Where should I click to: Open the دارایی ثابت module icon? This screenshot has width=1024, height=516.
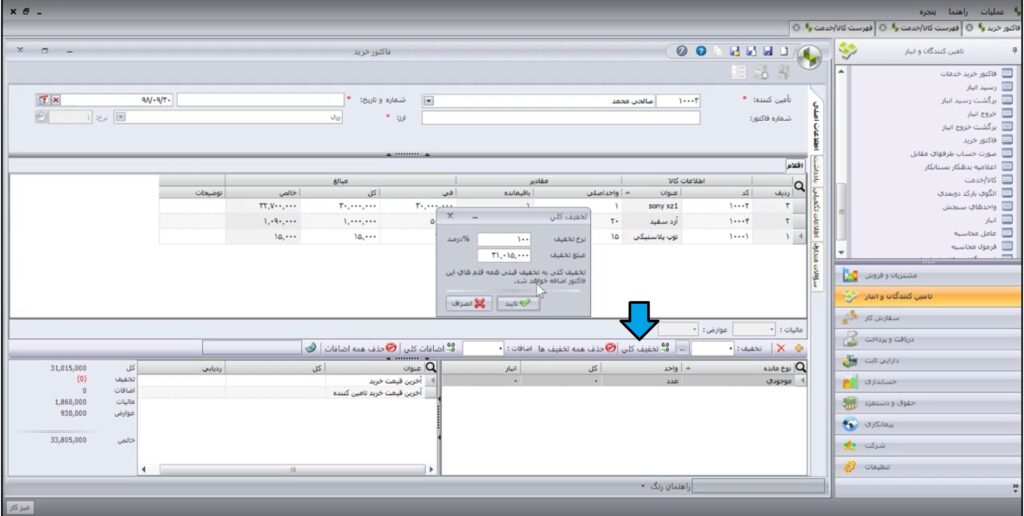(850, 361)
